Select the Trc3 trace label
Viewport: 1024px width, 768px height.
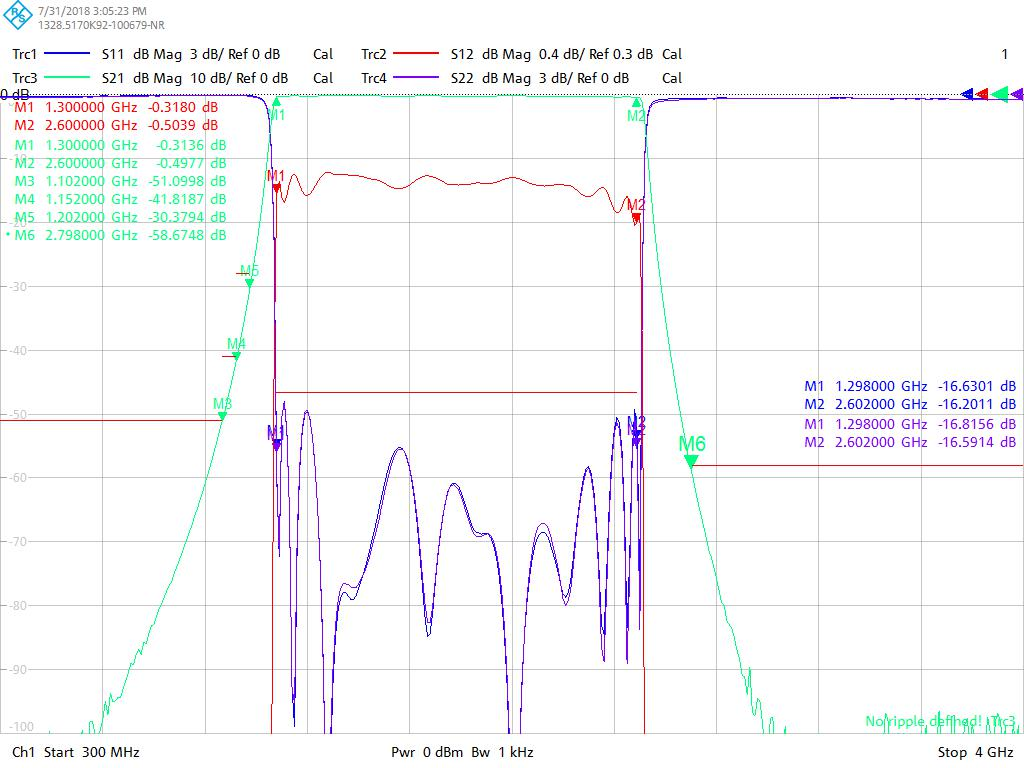click(25, 78)
